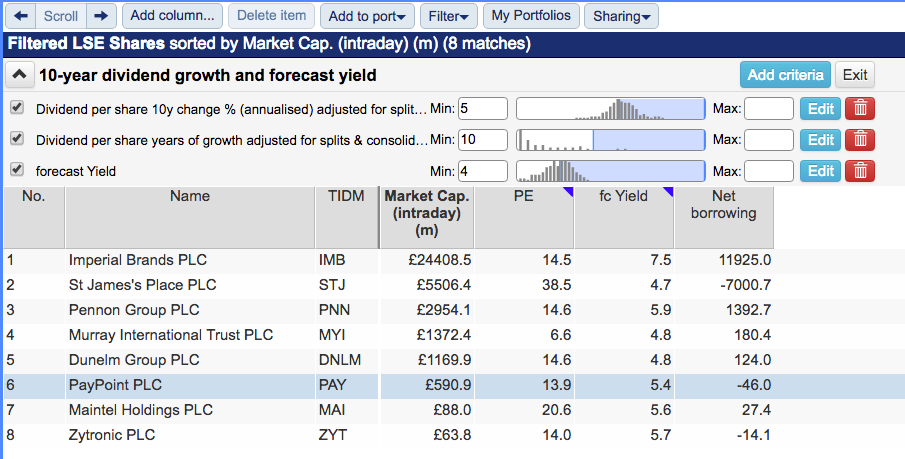Viewport: 905px width, 459px height.
Task: Click the right arrow scroll button
Action: click(x=101, y=16)
